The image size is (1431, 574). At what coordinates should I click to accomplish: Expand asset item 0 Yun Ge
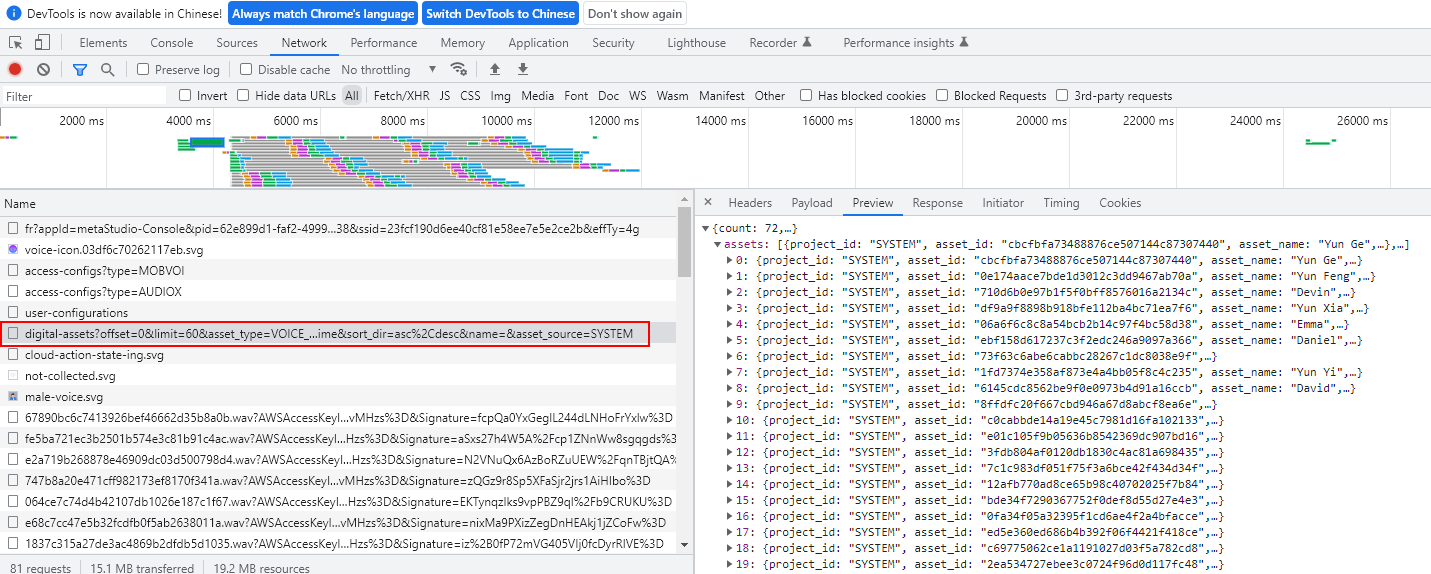click(x=729, y=260)
